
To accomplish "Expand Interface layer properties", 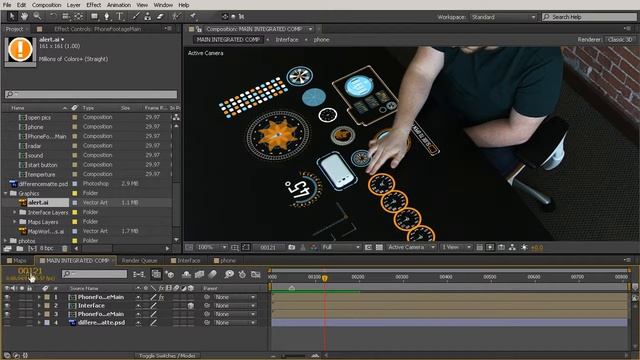I will [39, 306].
